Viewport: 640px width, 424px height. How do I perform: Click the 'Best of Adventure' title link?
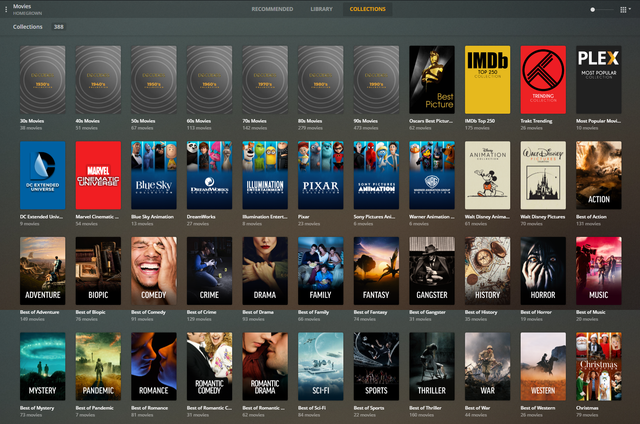[x=40, y=312]
